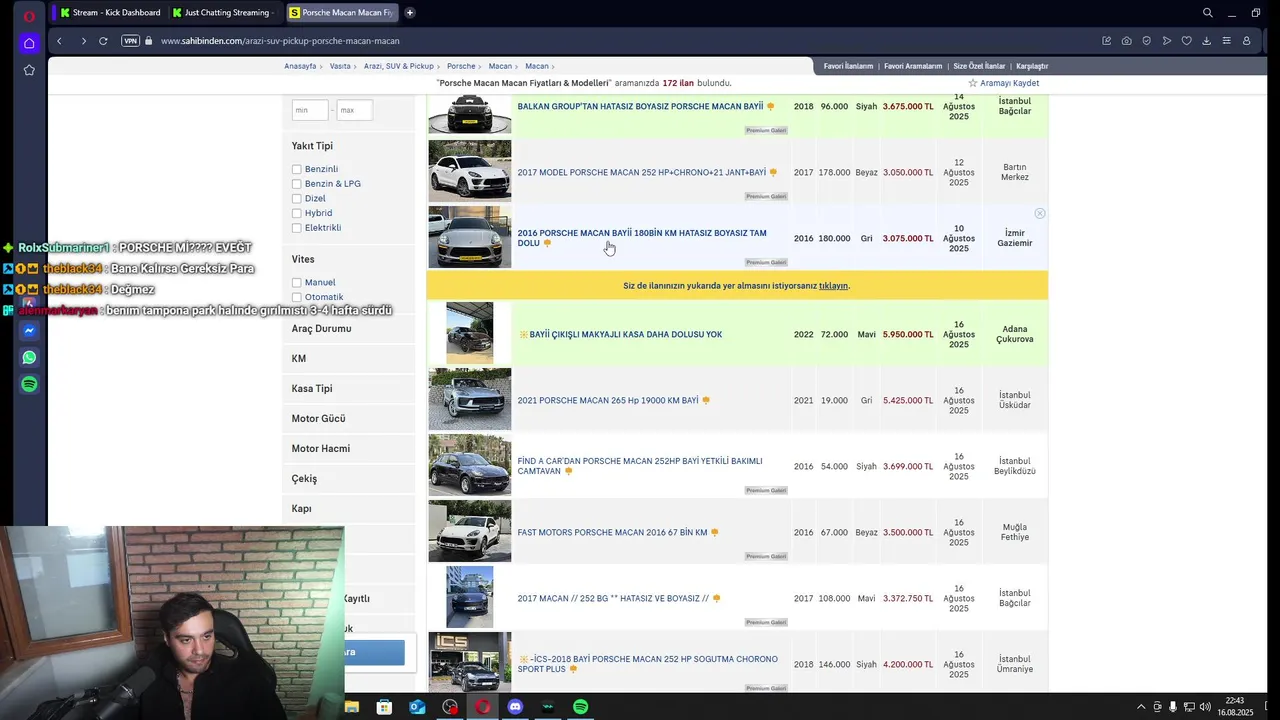
Task: Open the Karşılaştır menu item
Action: (x=1032, y=66)
